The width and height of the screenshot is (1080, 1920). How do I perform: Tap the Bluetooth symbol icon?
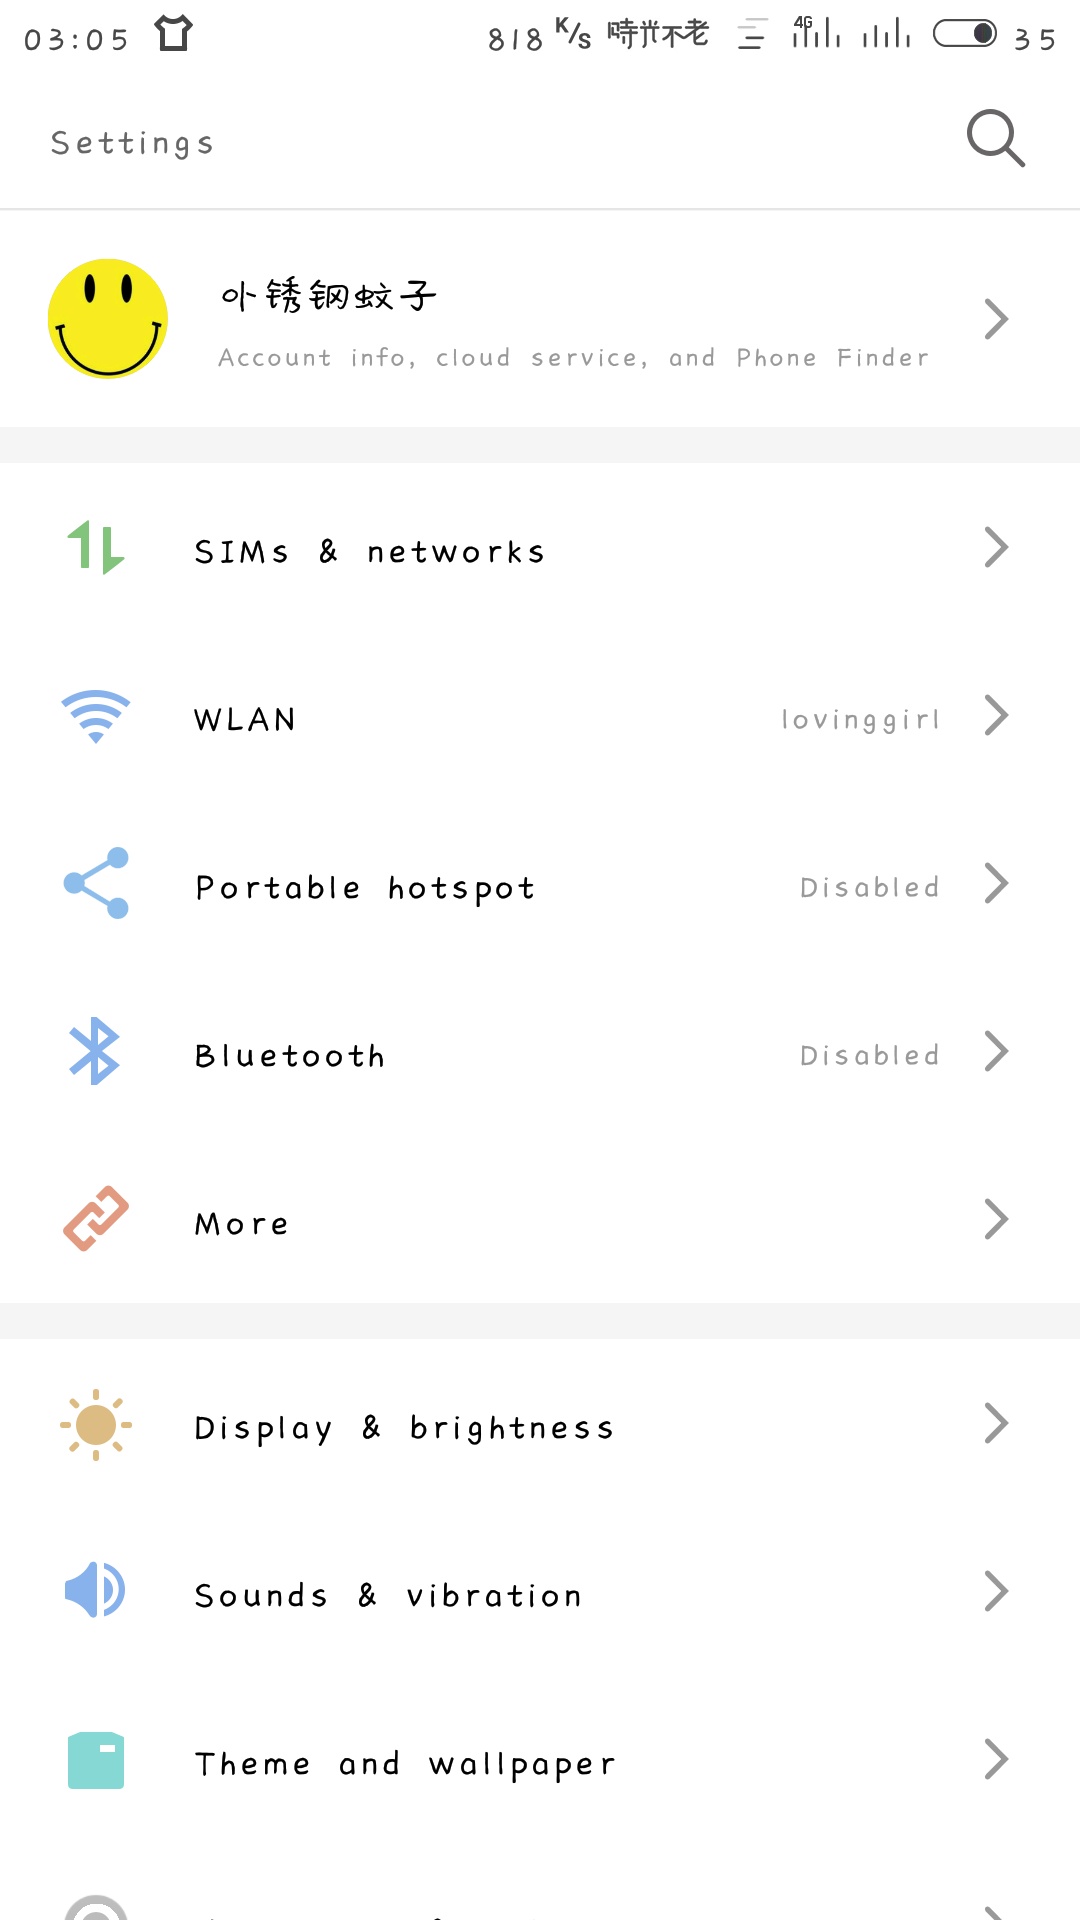(95, 1052)
